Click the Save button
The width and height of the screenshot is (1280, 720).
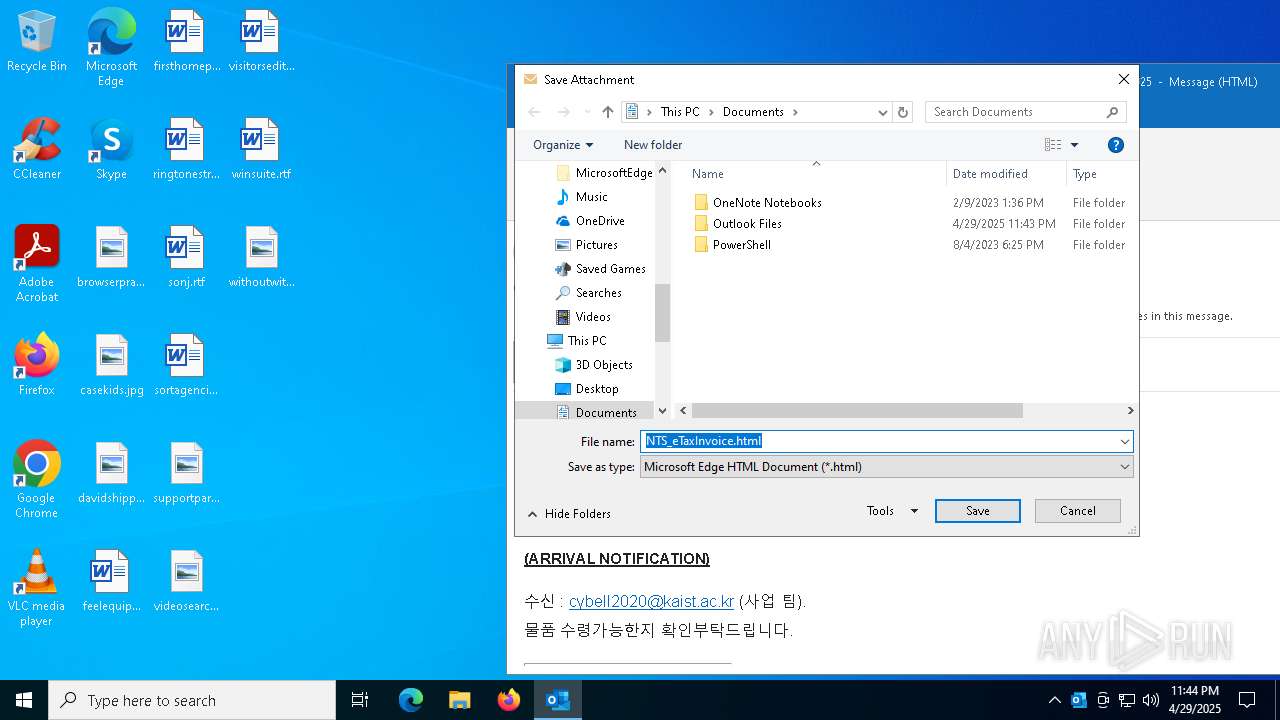[978, 511]
